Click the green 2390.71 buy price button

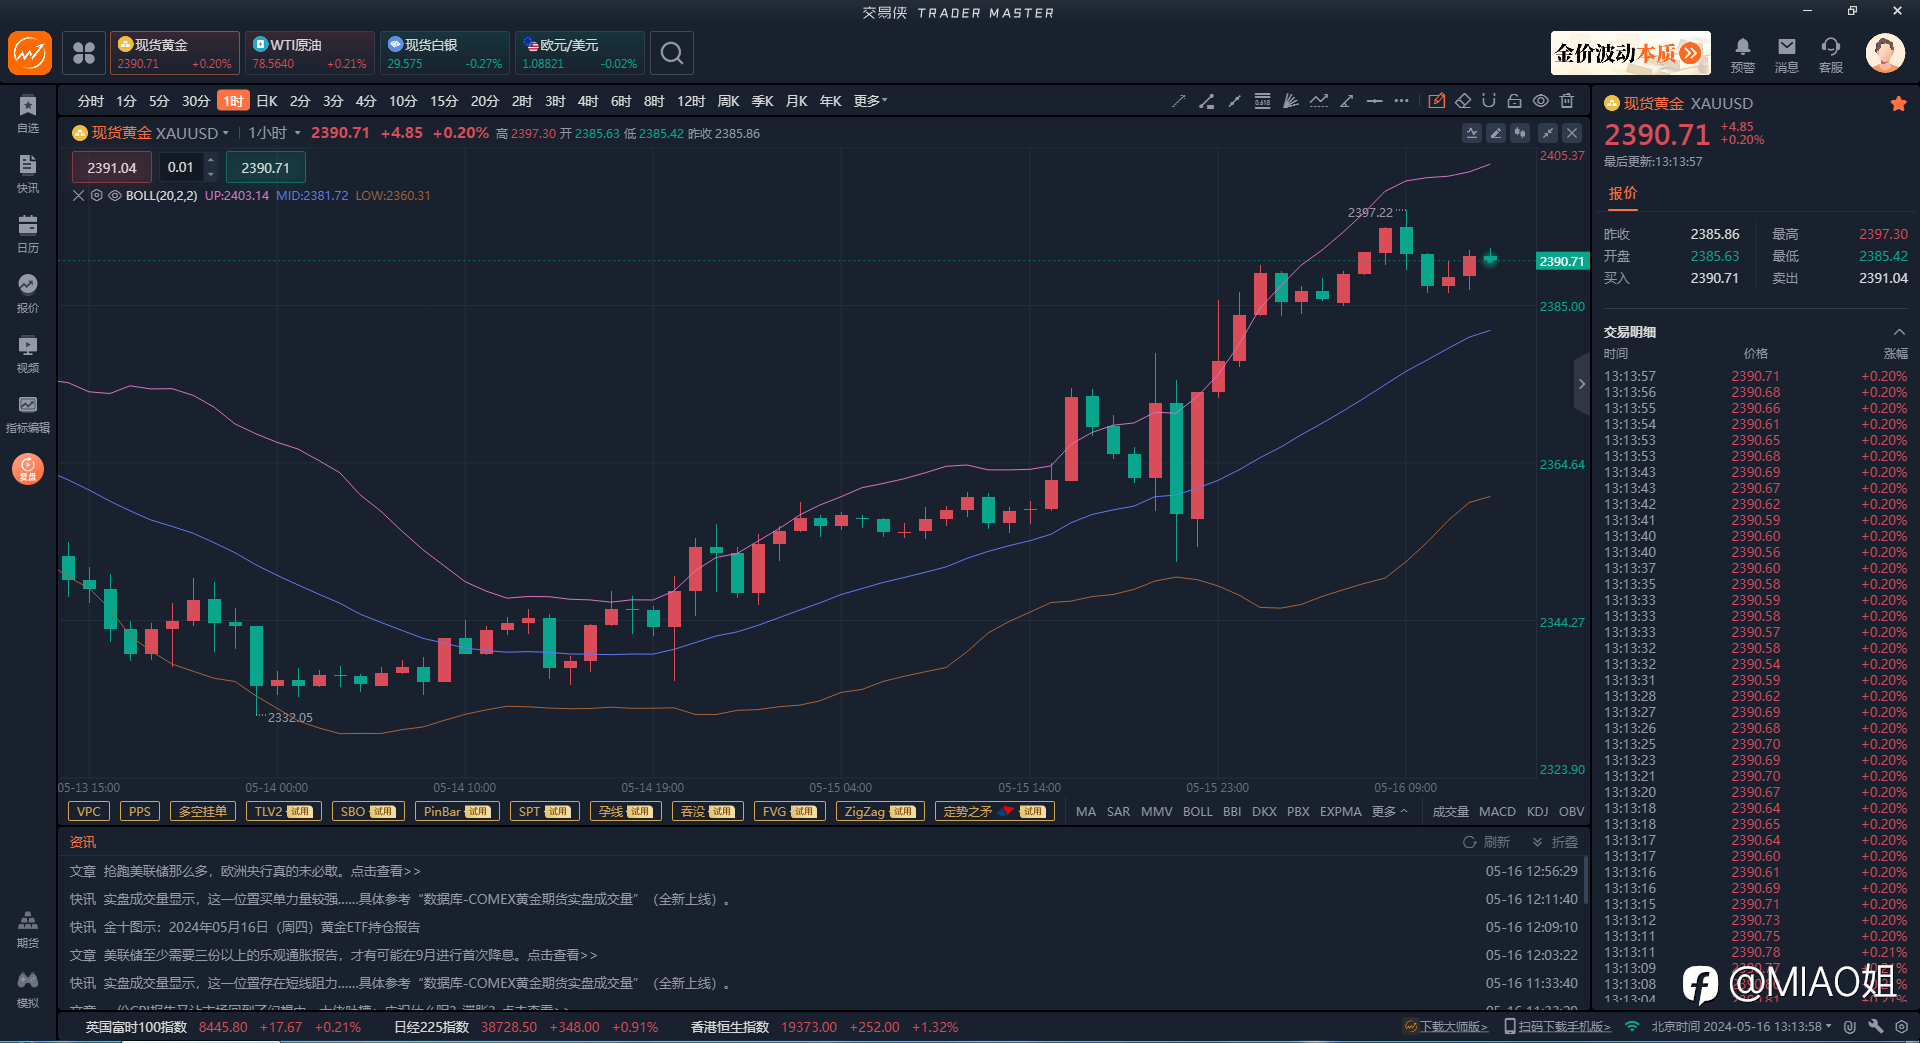(x=265, y=168)
